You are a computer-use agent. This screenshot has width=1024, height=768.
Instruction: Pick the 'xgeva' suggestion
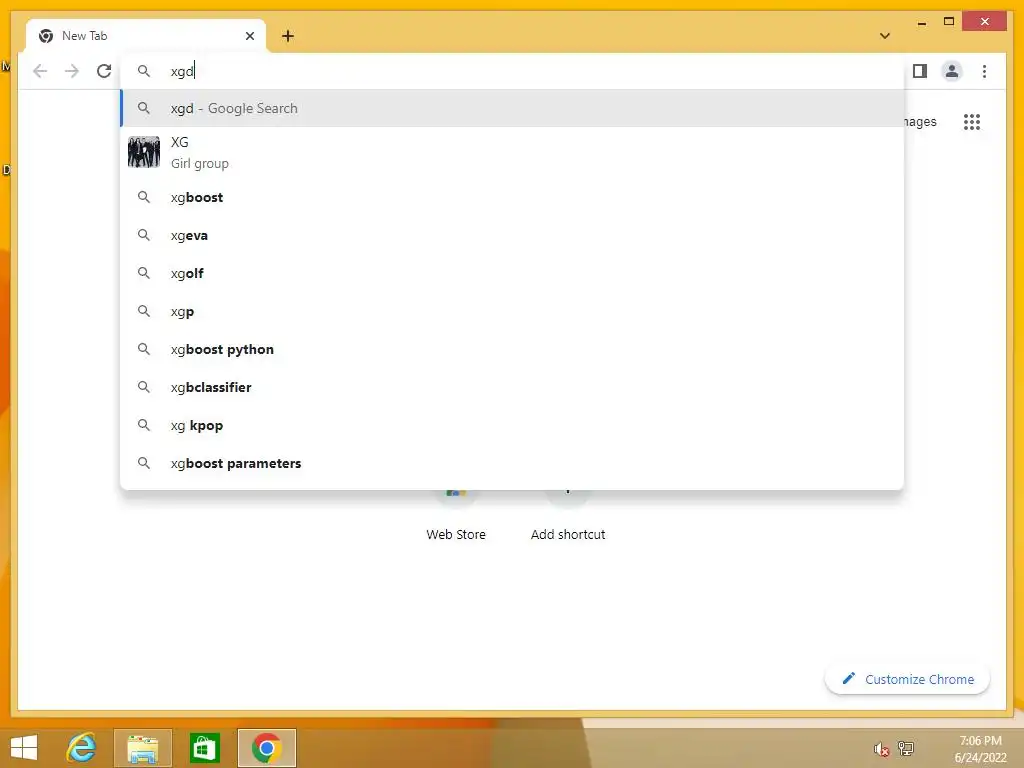pos(512,235)
